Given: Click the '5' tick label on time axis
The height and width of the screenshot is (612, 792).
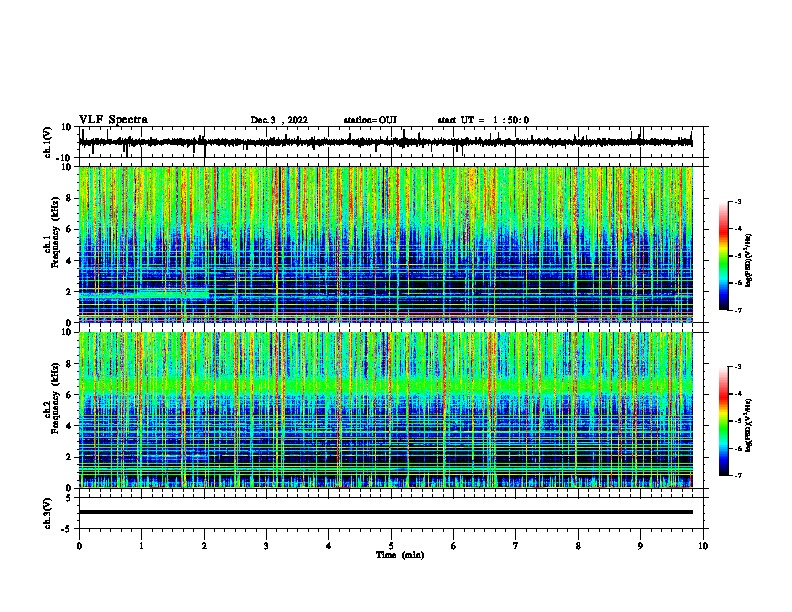Looking at the screenshot, I should pyautogui.click(x=391, y=546).
